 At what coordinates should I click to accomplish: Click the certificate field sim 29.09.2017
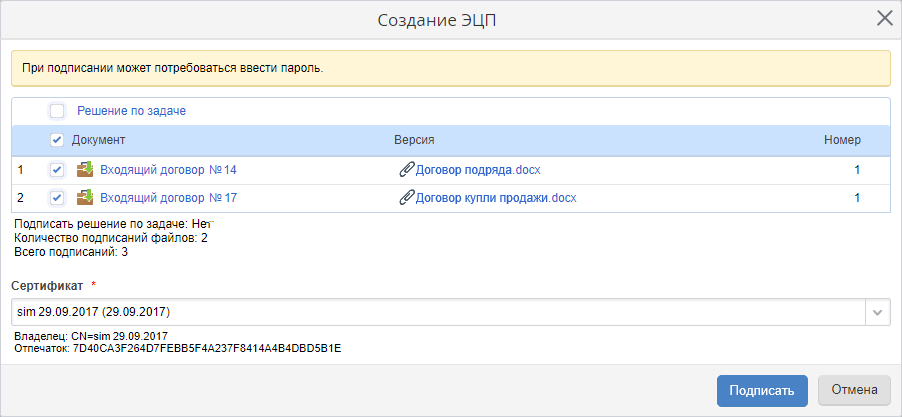pos(438,312)
